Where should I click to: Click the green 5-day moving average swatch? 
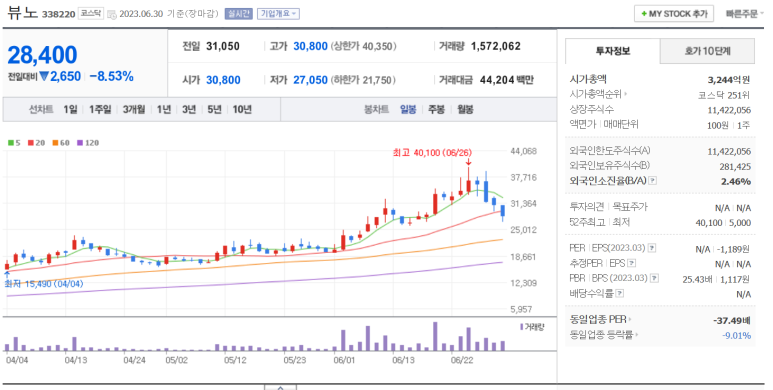[10, 143]
